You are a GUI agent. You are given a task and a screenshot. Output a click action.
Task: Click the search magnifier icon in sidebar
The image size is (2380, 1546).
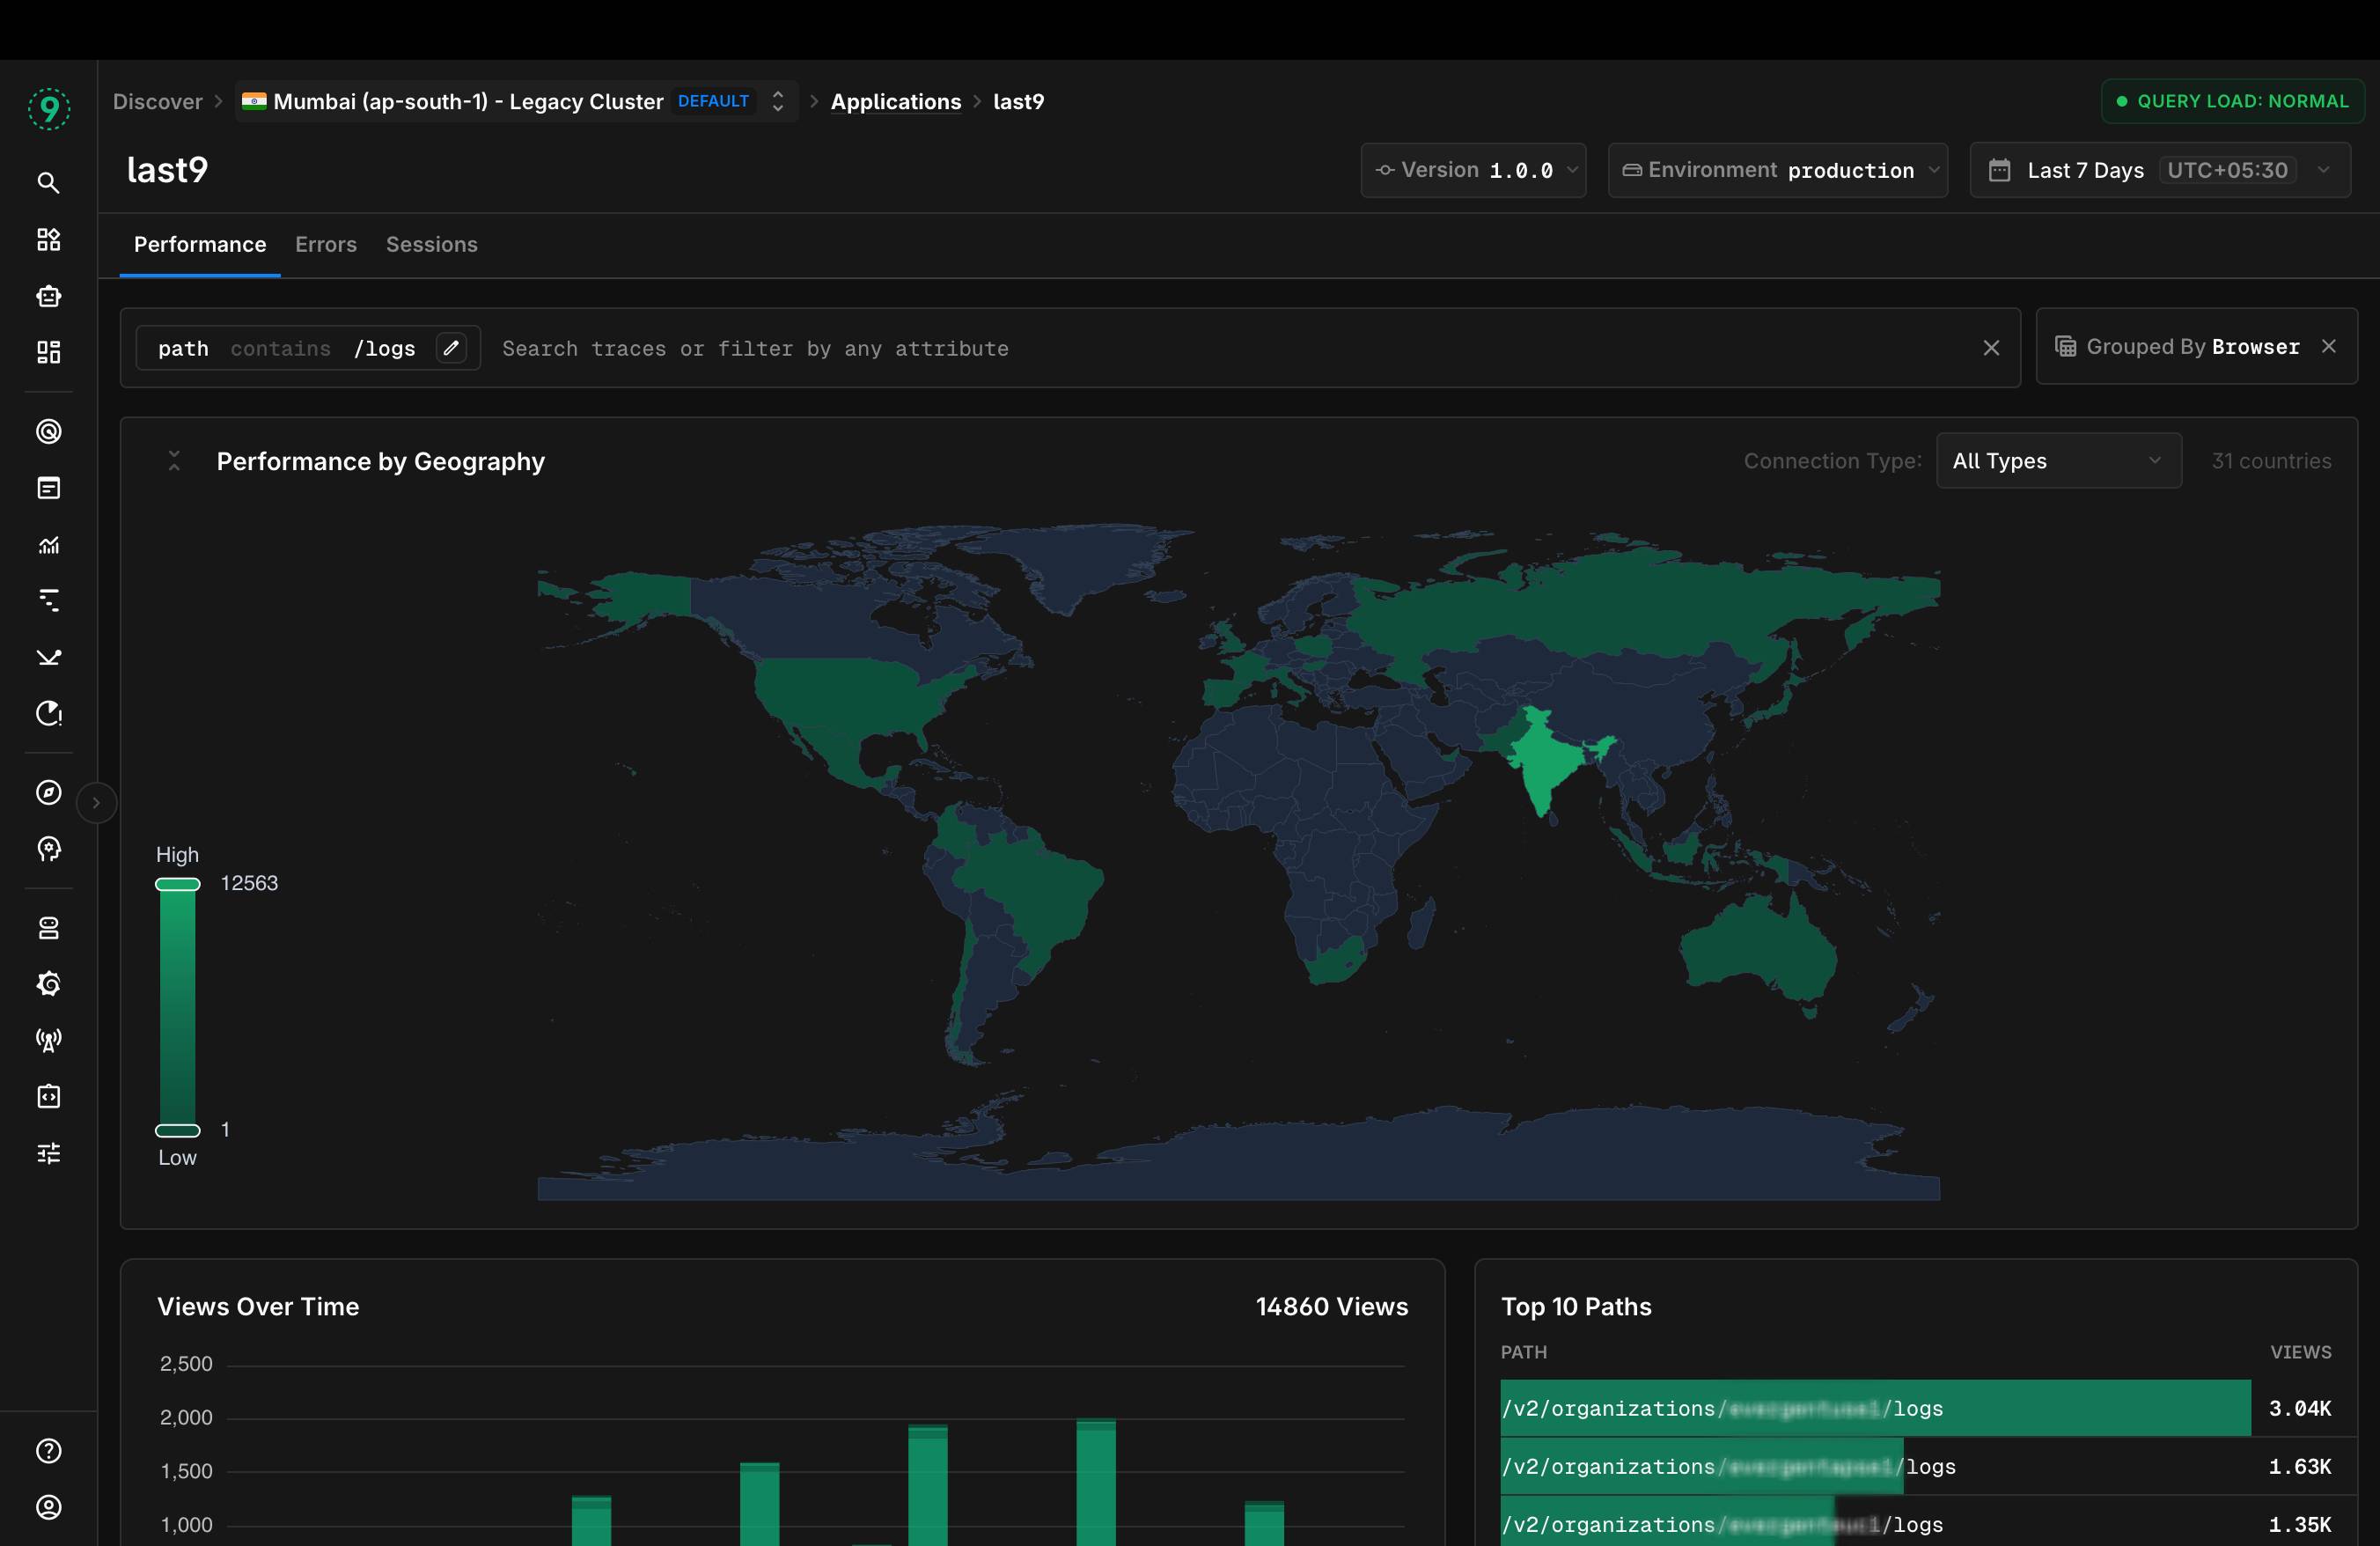click(x=48, y=182)
